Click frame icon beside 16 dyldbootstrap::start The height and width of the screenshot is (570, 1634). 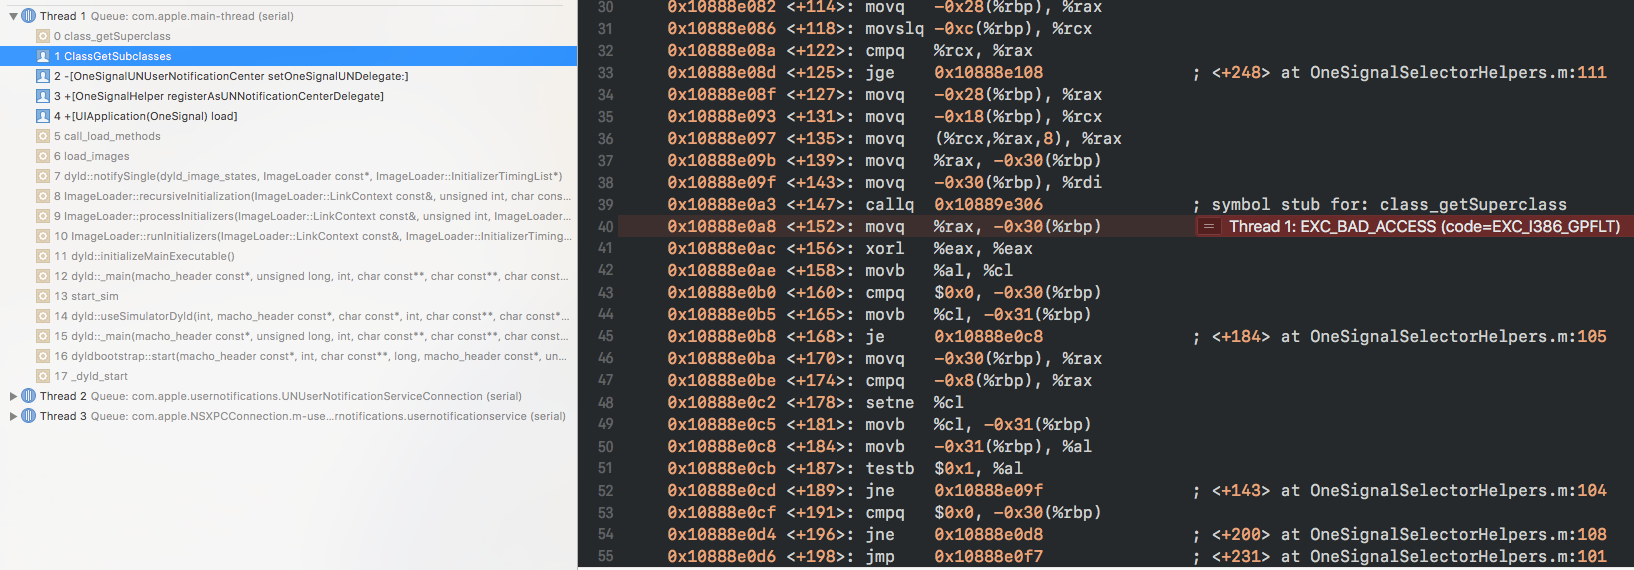click(x=43, y=356)
